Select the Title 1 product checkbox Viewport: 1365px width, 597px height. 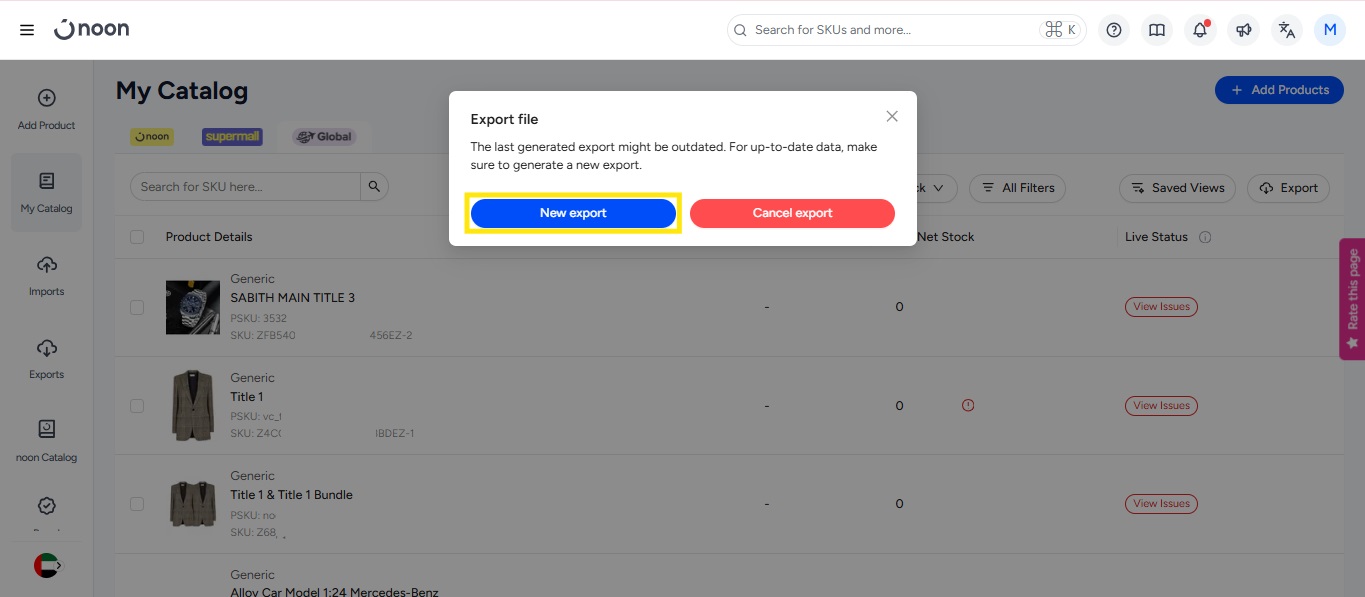[137, 406]
